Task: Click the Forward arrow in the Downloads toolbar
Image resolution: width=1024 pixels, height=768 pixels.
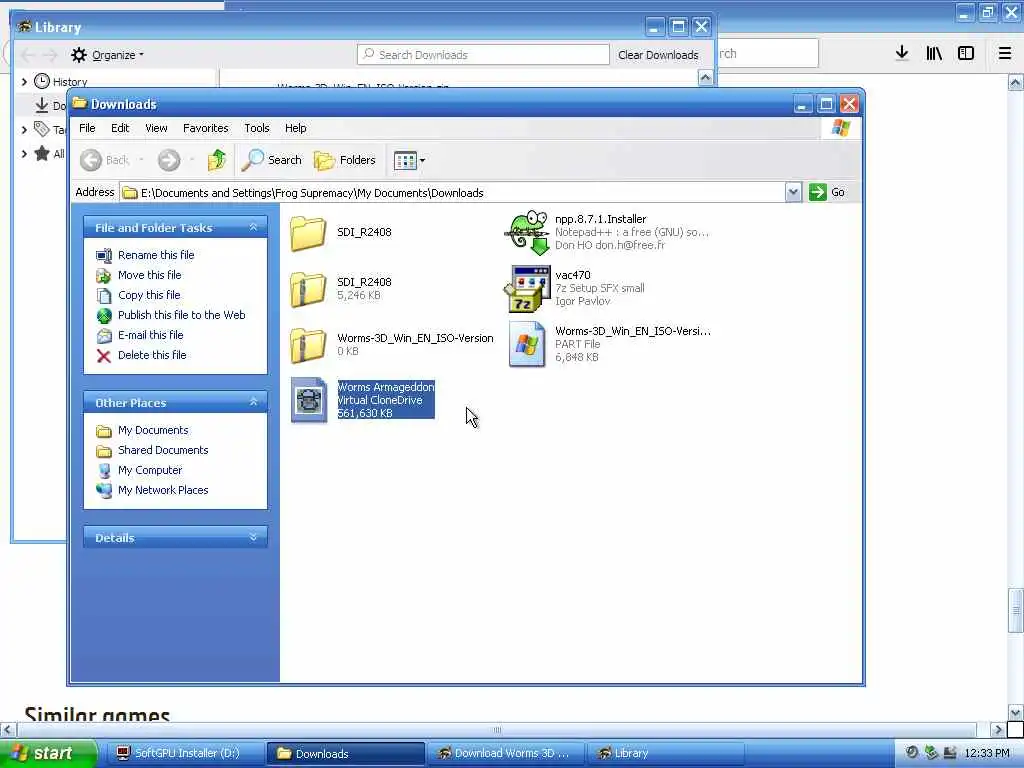Action: click(168, 160)
